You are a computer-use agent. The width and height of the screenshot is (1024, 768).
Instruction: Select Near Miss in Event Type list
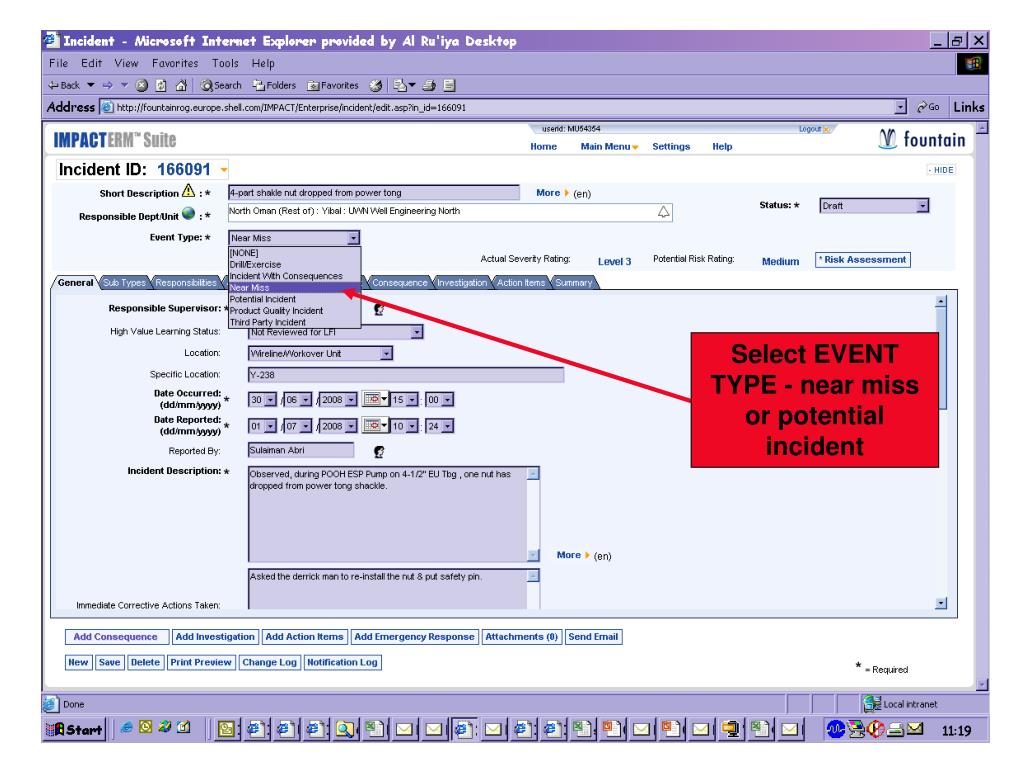coord(294,287)
